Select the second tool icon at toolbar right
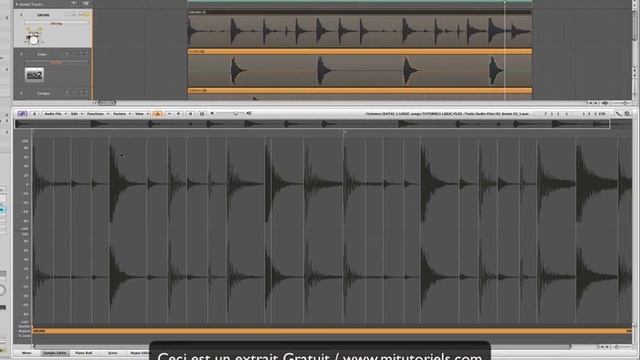Screen dimensions: 640x360 pos(627,114)
